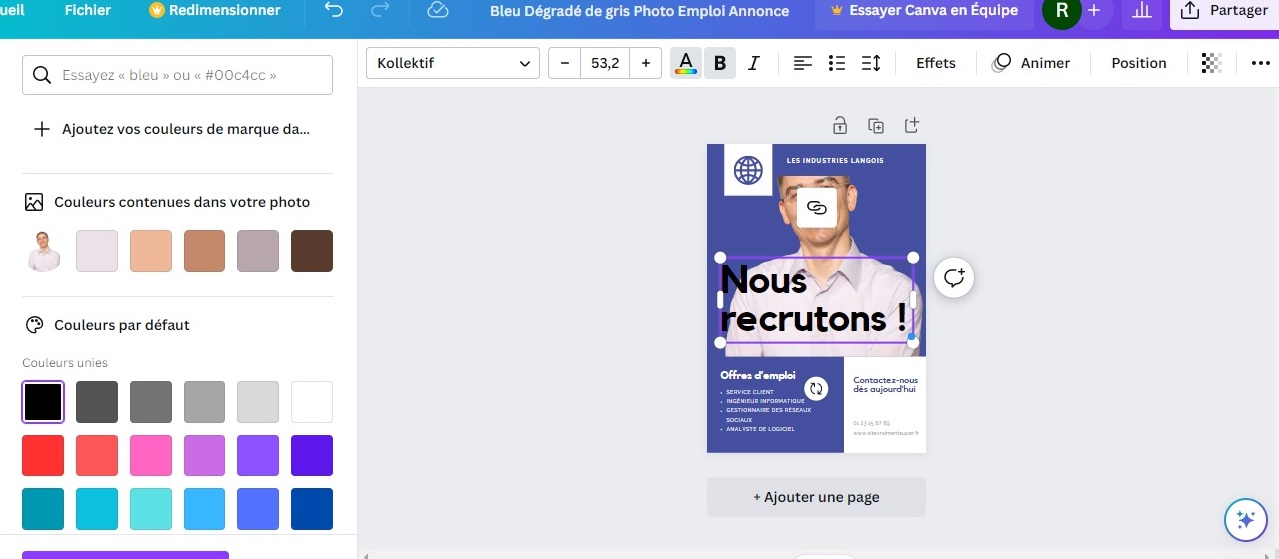Click the R profile avatar

coord(1061,11)
